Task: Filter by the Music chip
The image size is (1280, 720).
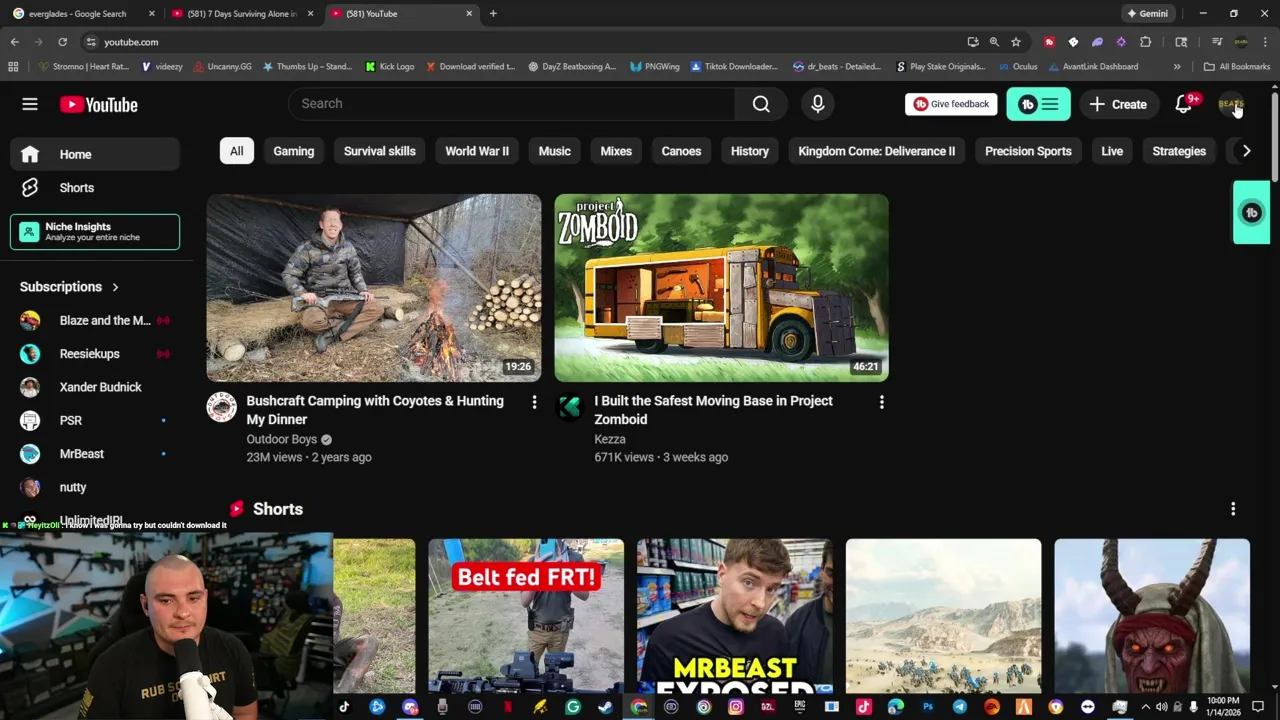Action: coord(555,151)
